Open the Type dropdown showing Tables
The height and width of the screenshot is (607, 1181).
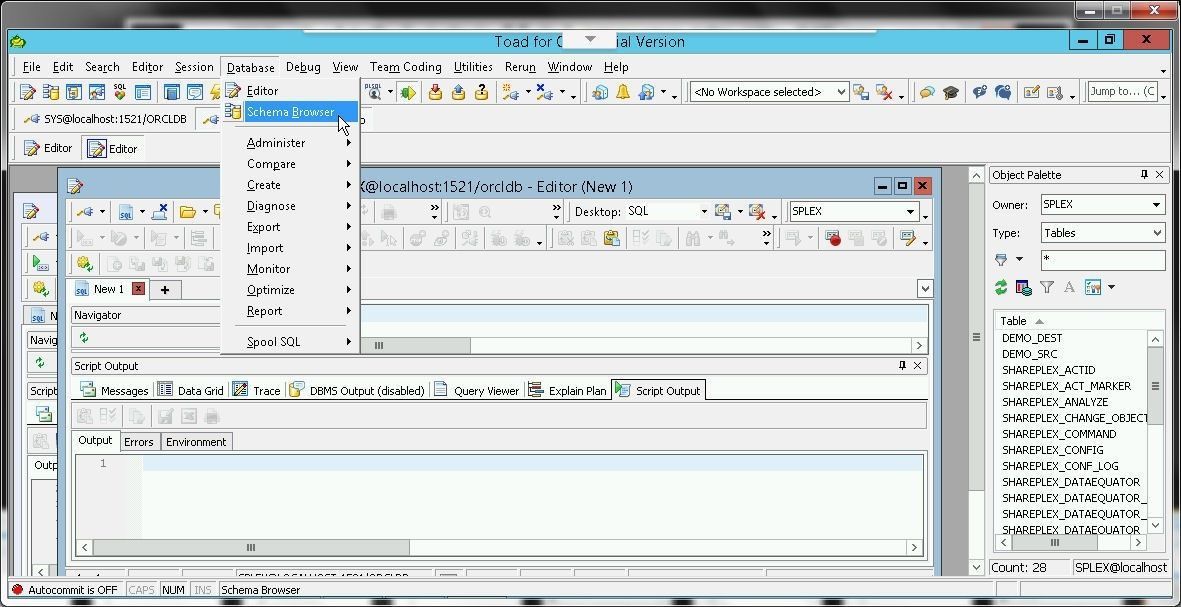[x=1158, y=233]
